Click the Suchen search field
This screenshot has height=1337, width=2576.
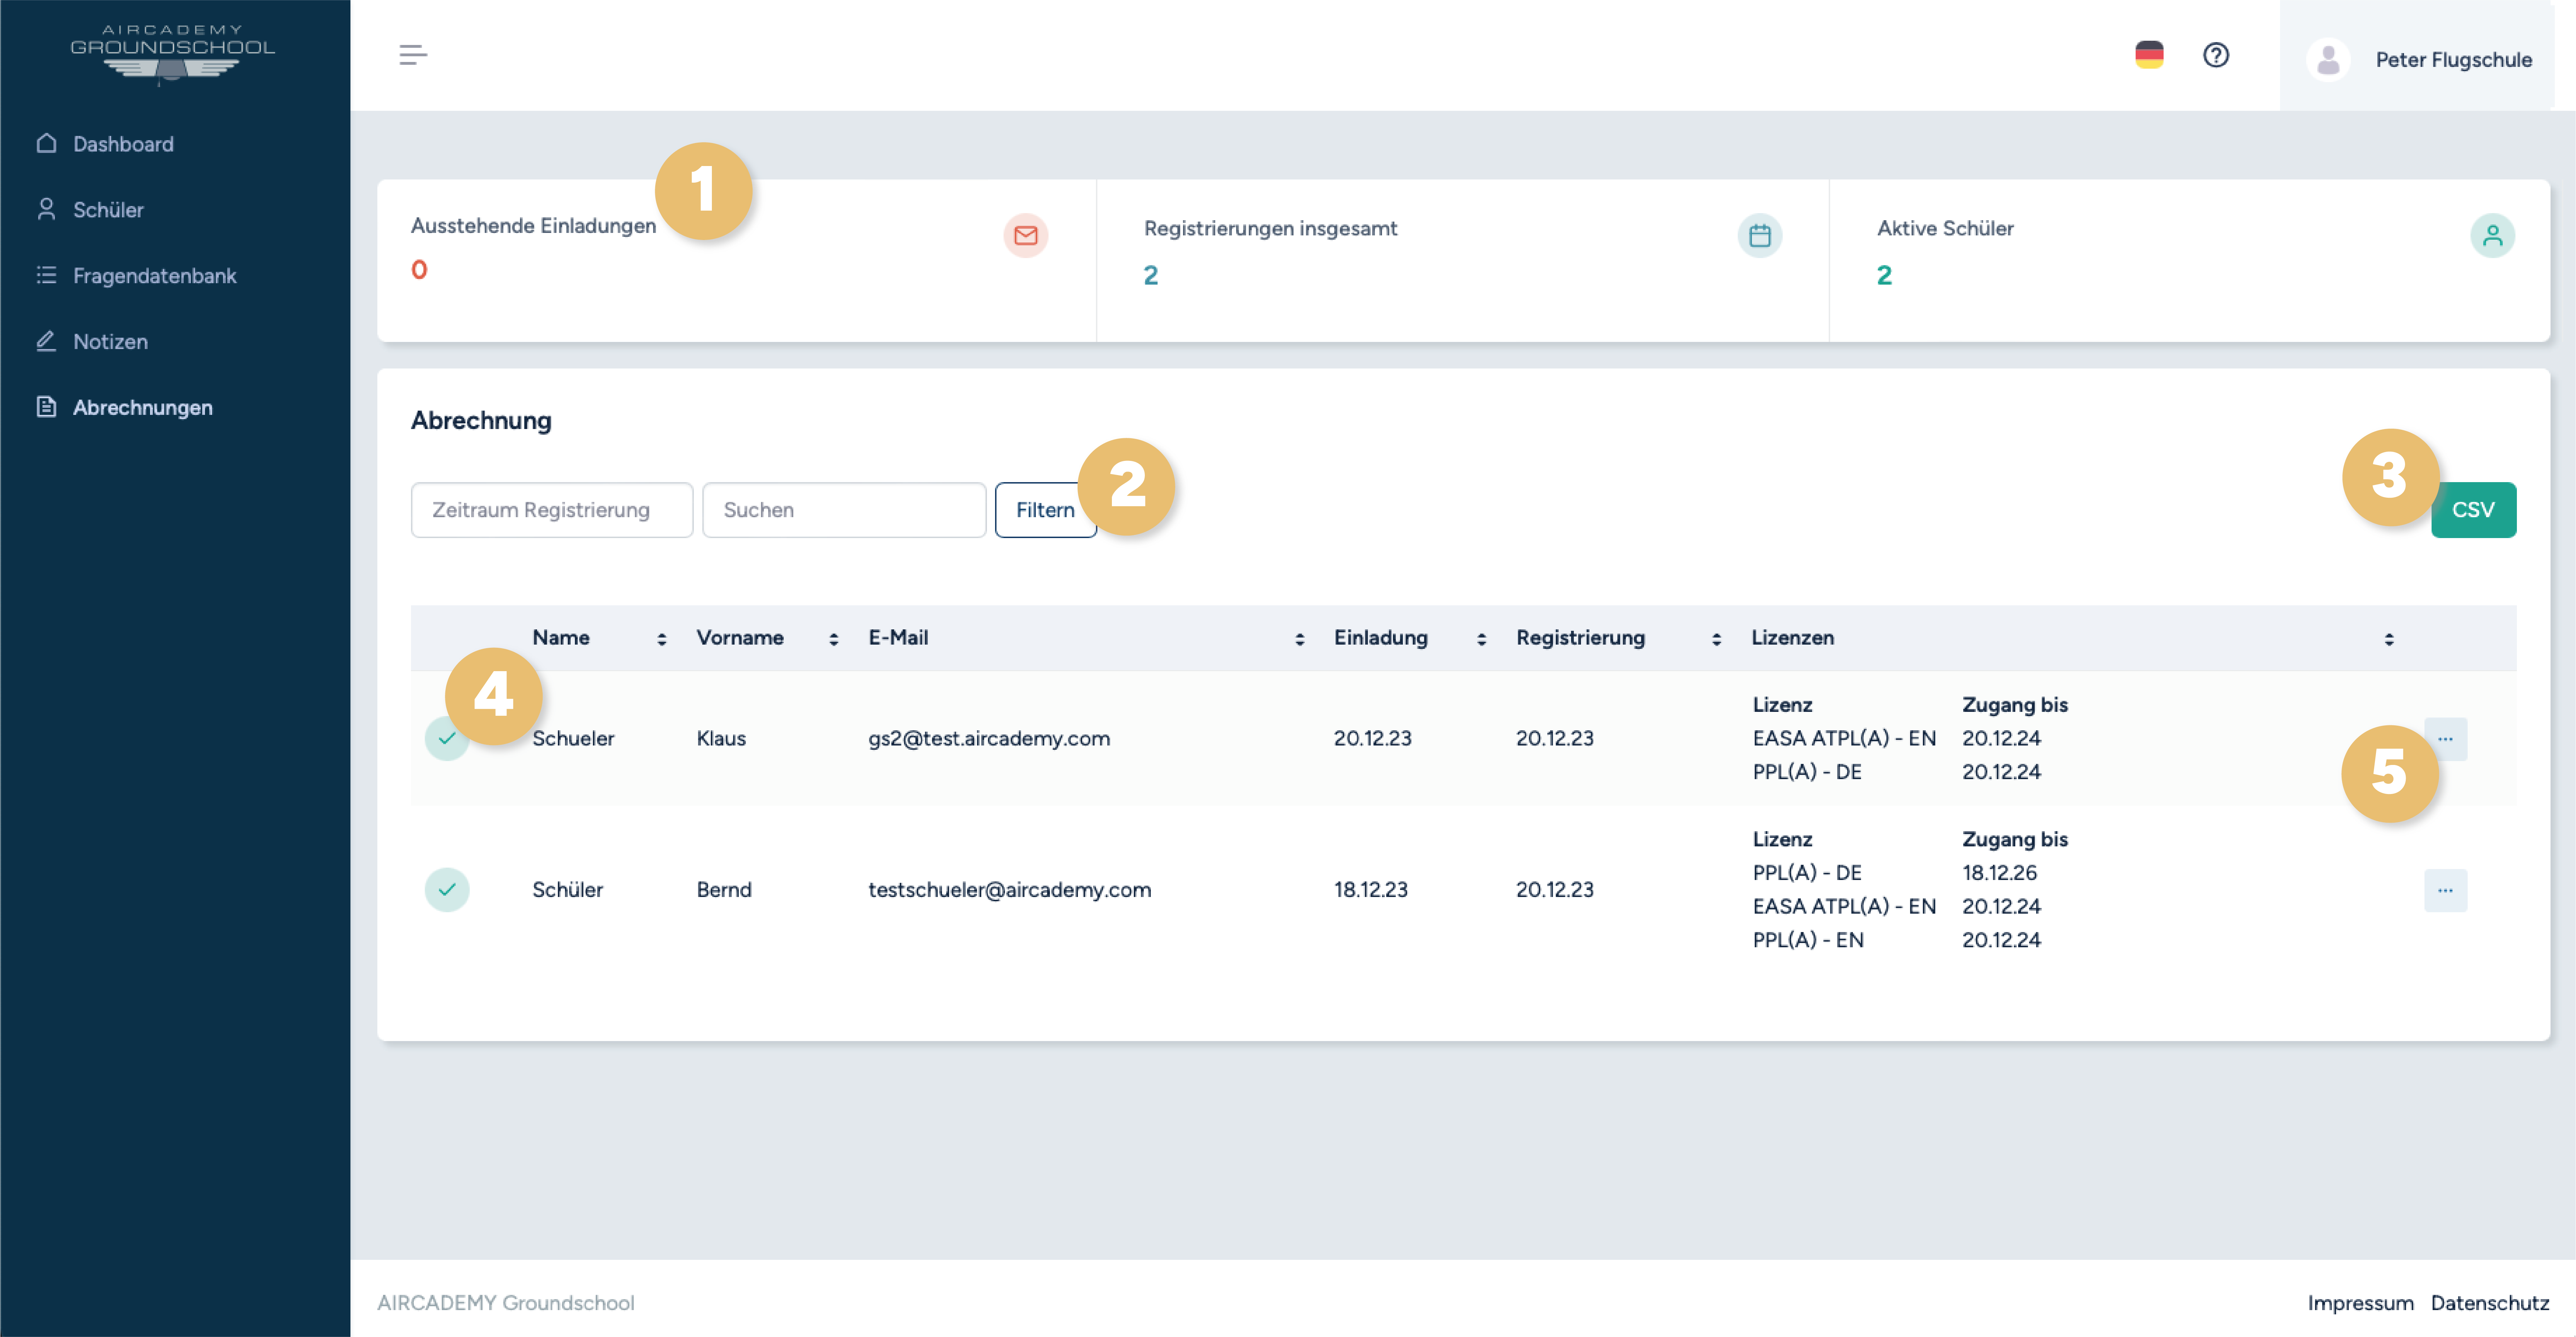tap(844, 510)
